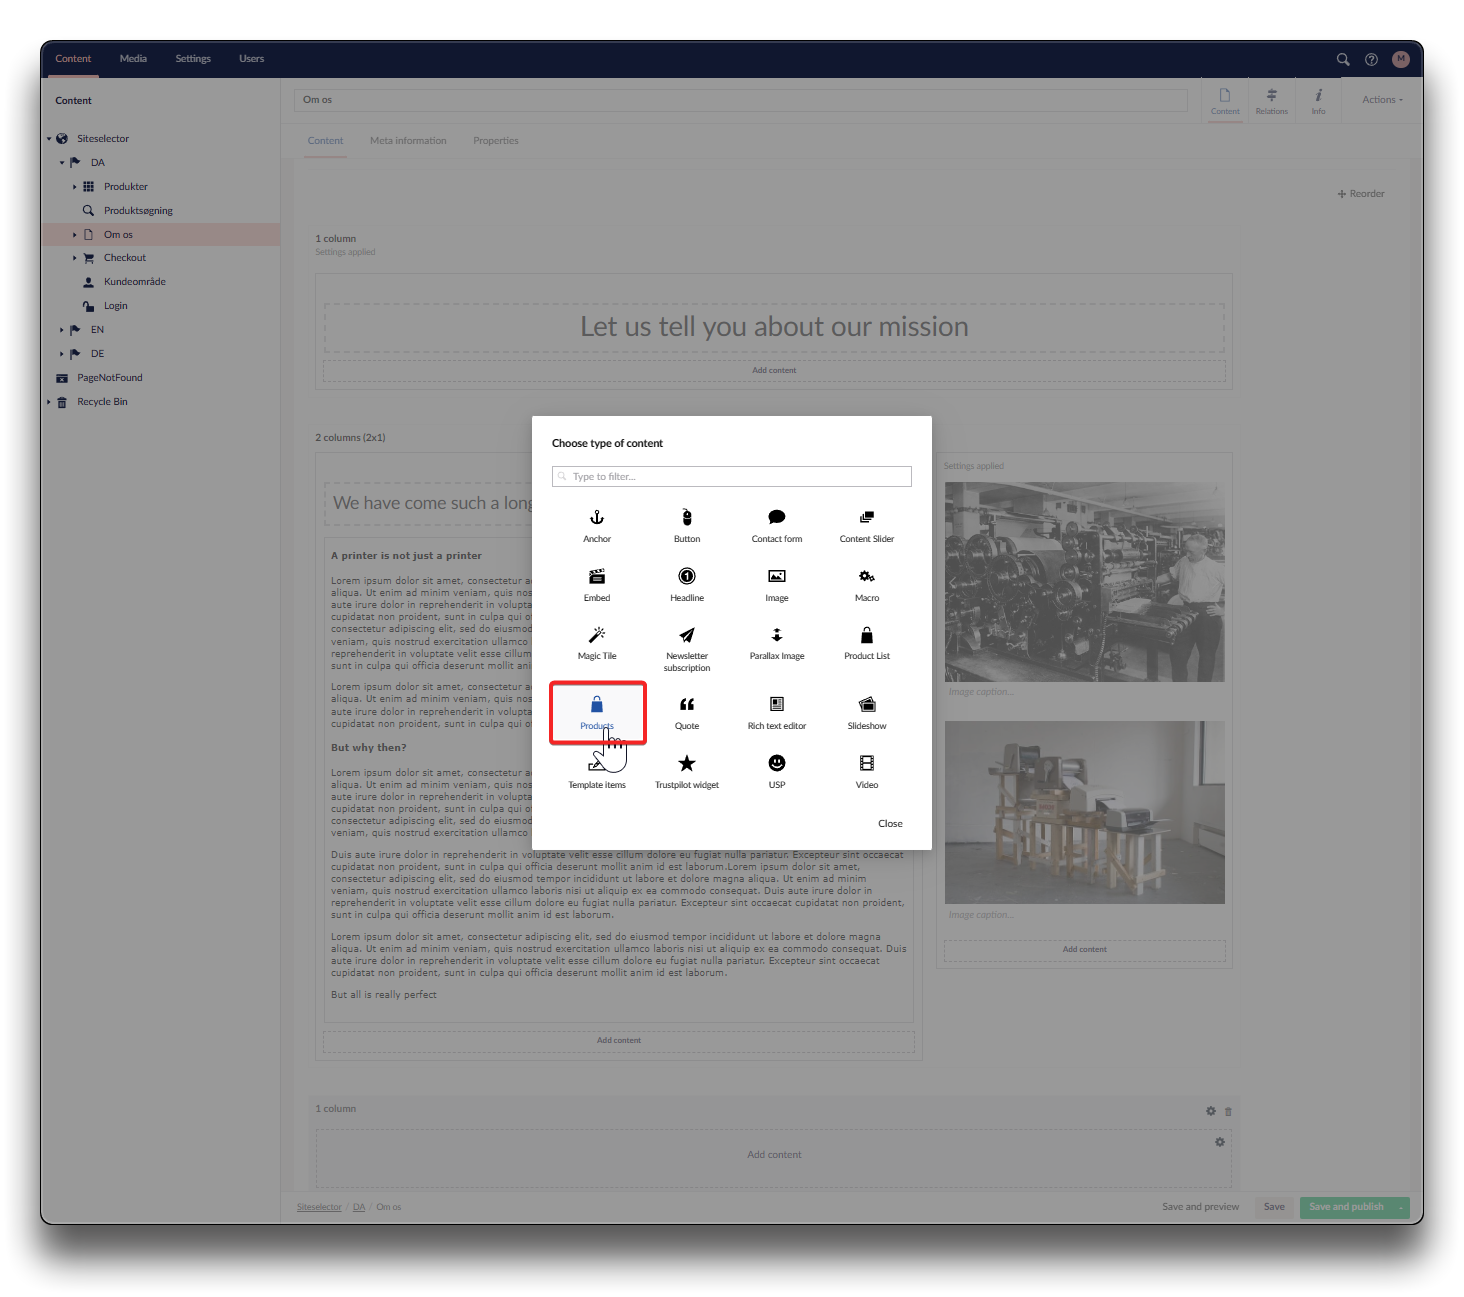Click the Reorder button
This screenshot has height=1297, width=1464.
1361,194
